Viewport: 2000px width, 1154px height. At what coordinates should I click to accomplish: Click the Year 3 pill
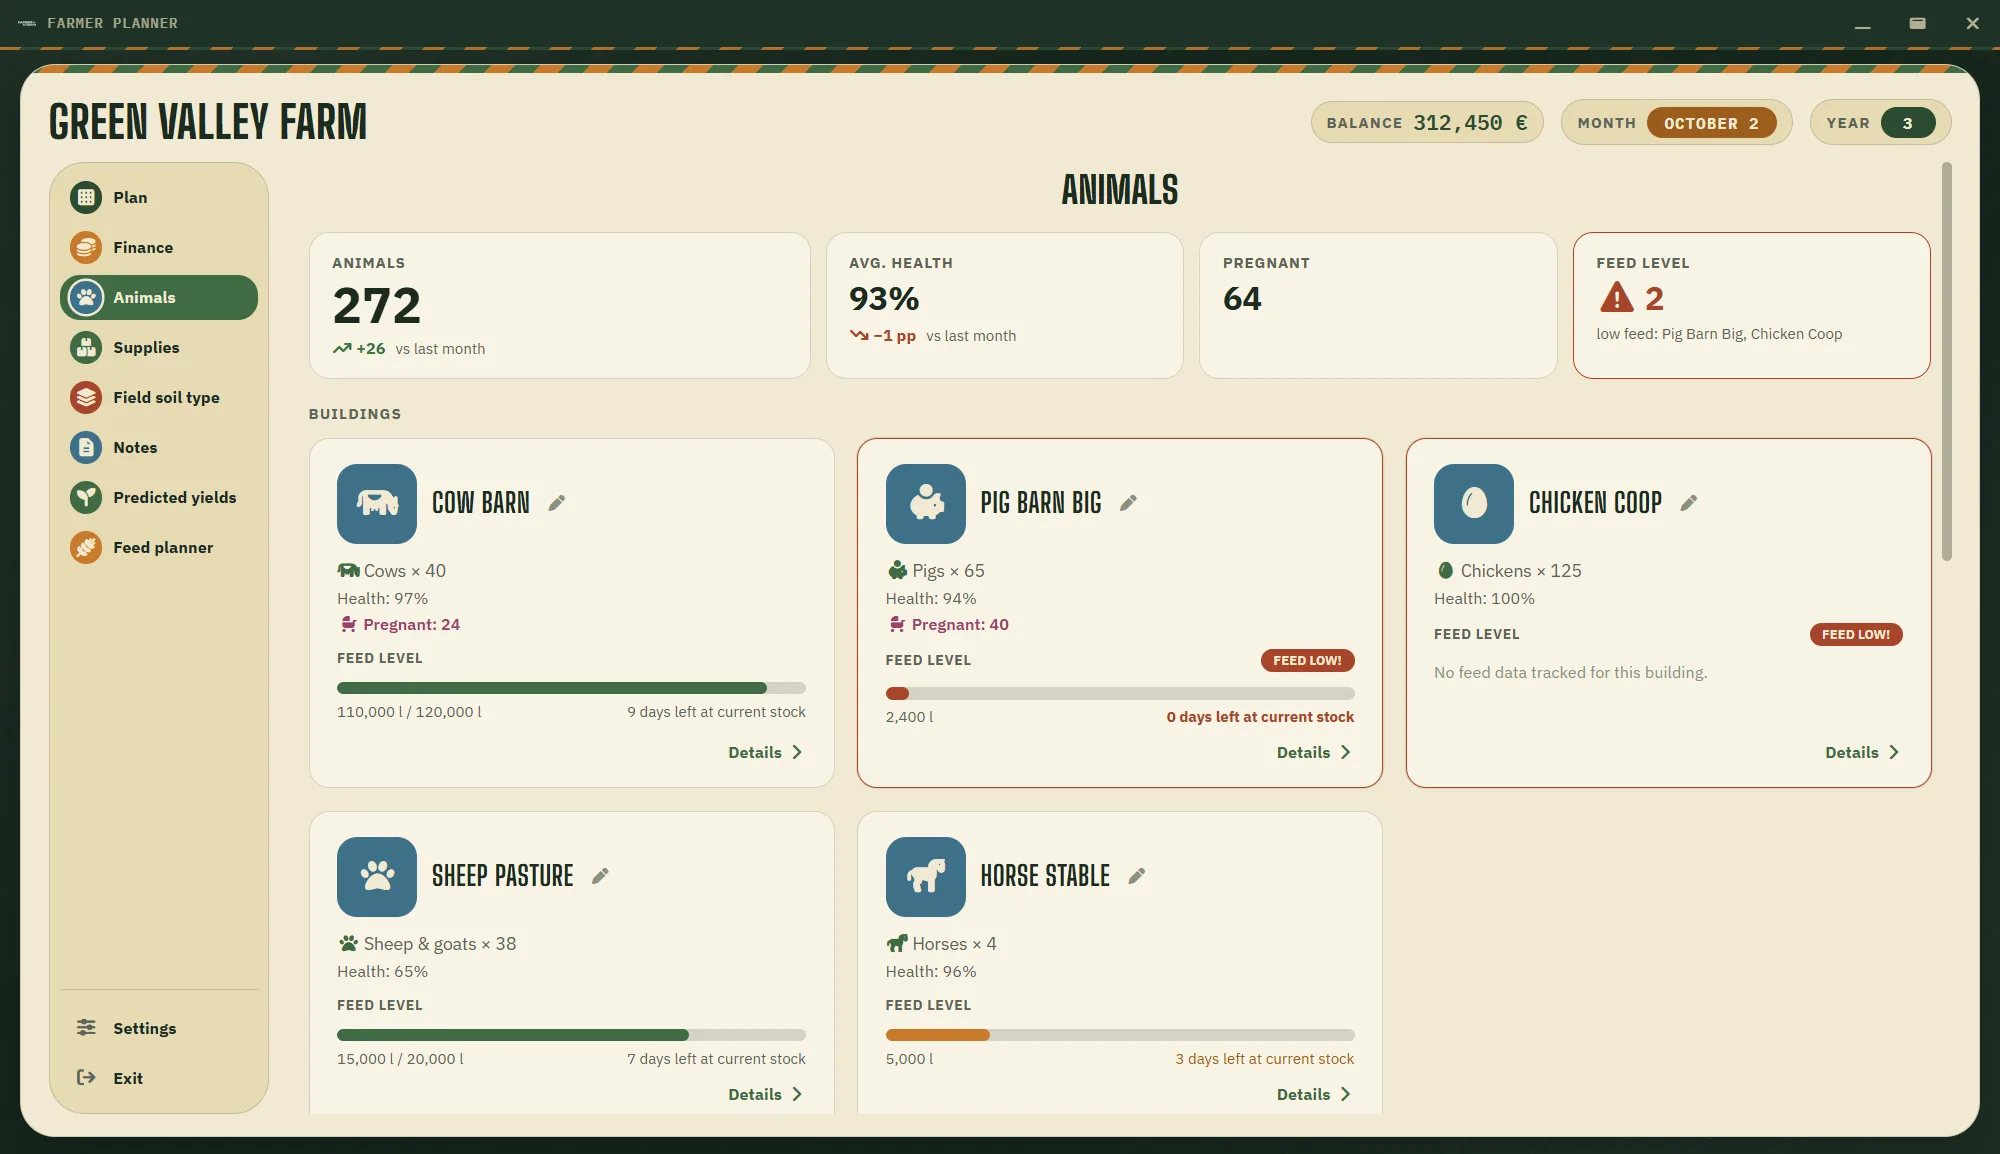[1907, 123]
